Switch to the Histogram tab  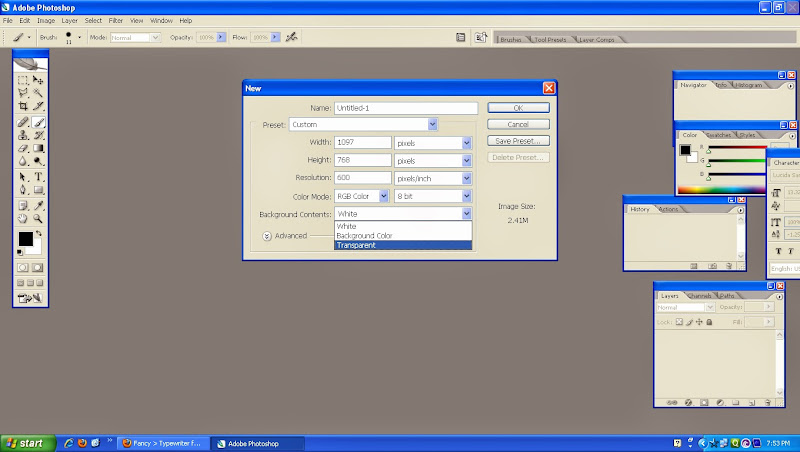[748, 85]
